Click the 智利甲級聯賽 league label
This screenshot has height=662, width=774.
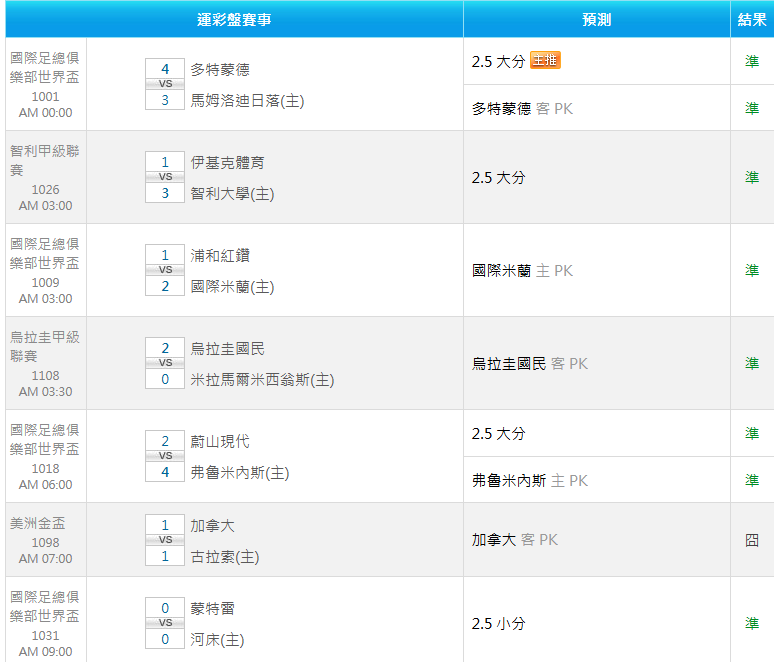44,160
